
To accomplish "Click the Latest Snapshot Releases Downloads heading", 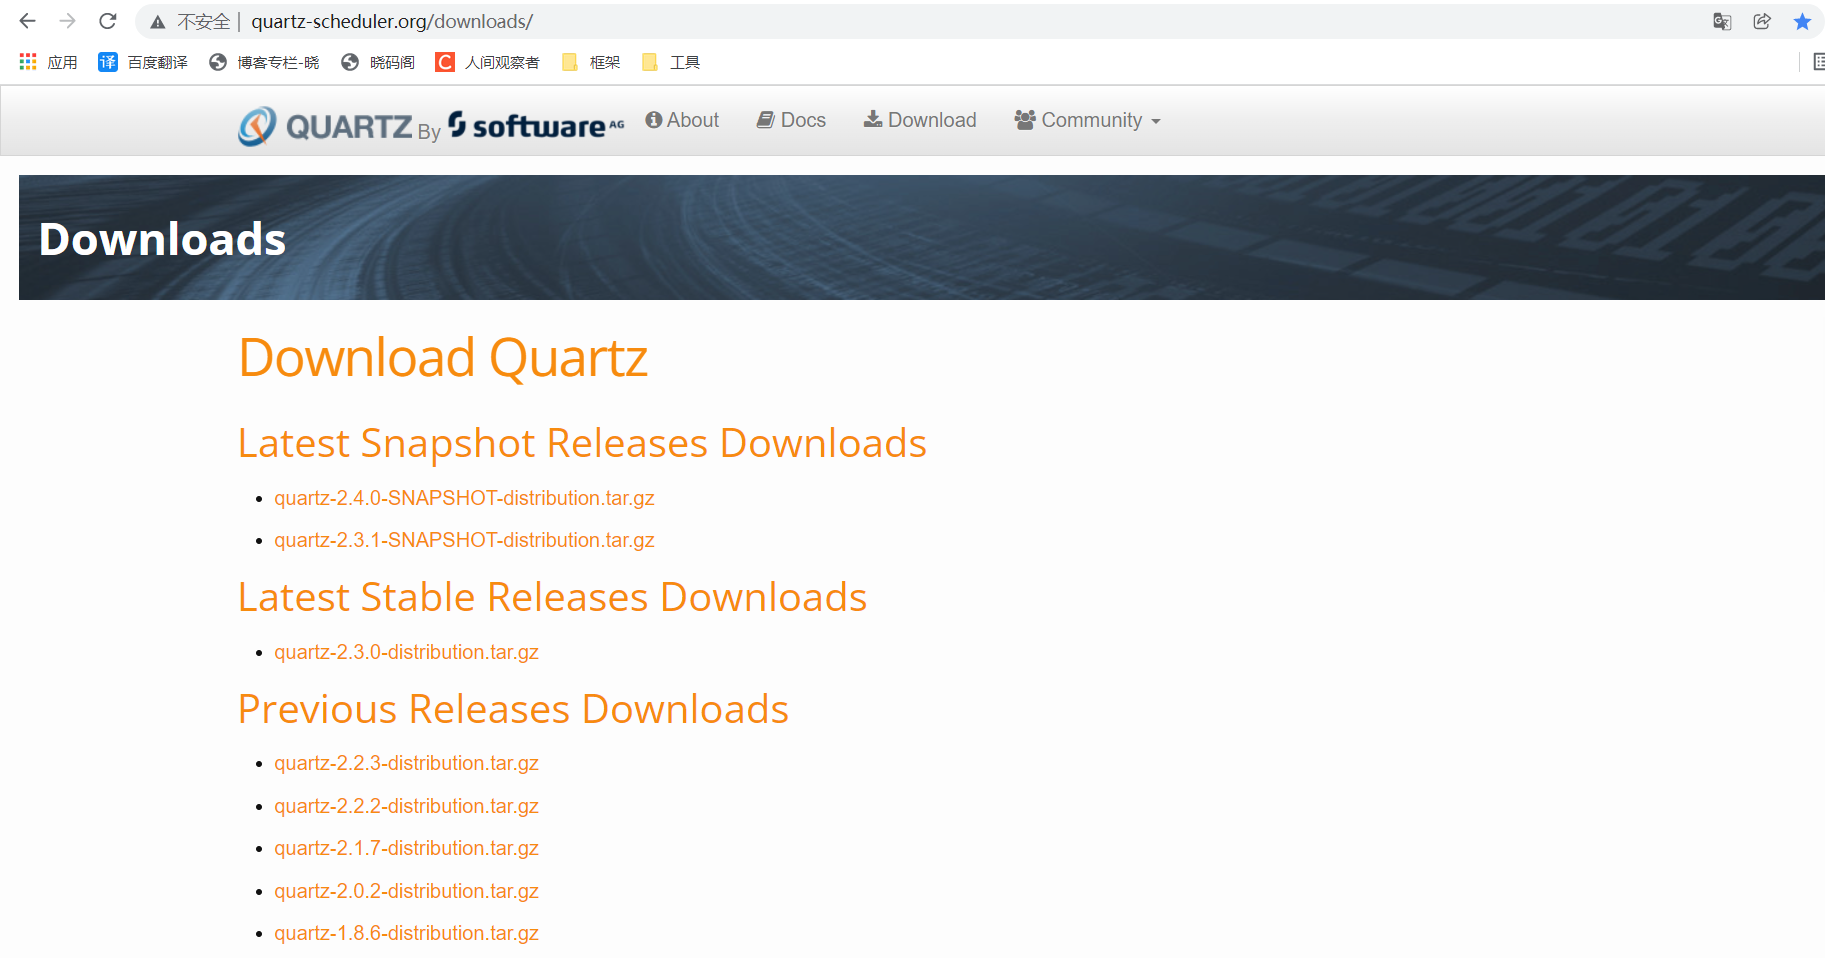I will coord(582,444).
